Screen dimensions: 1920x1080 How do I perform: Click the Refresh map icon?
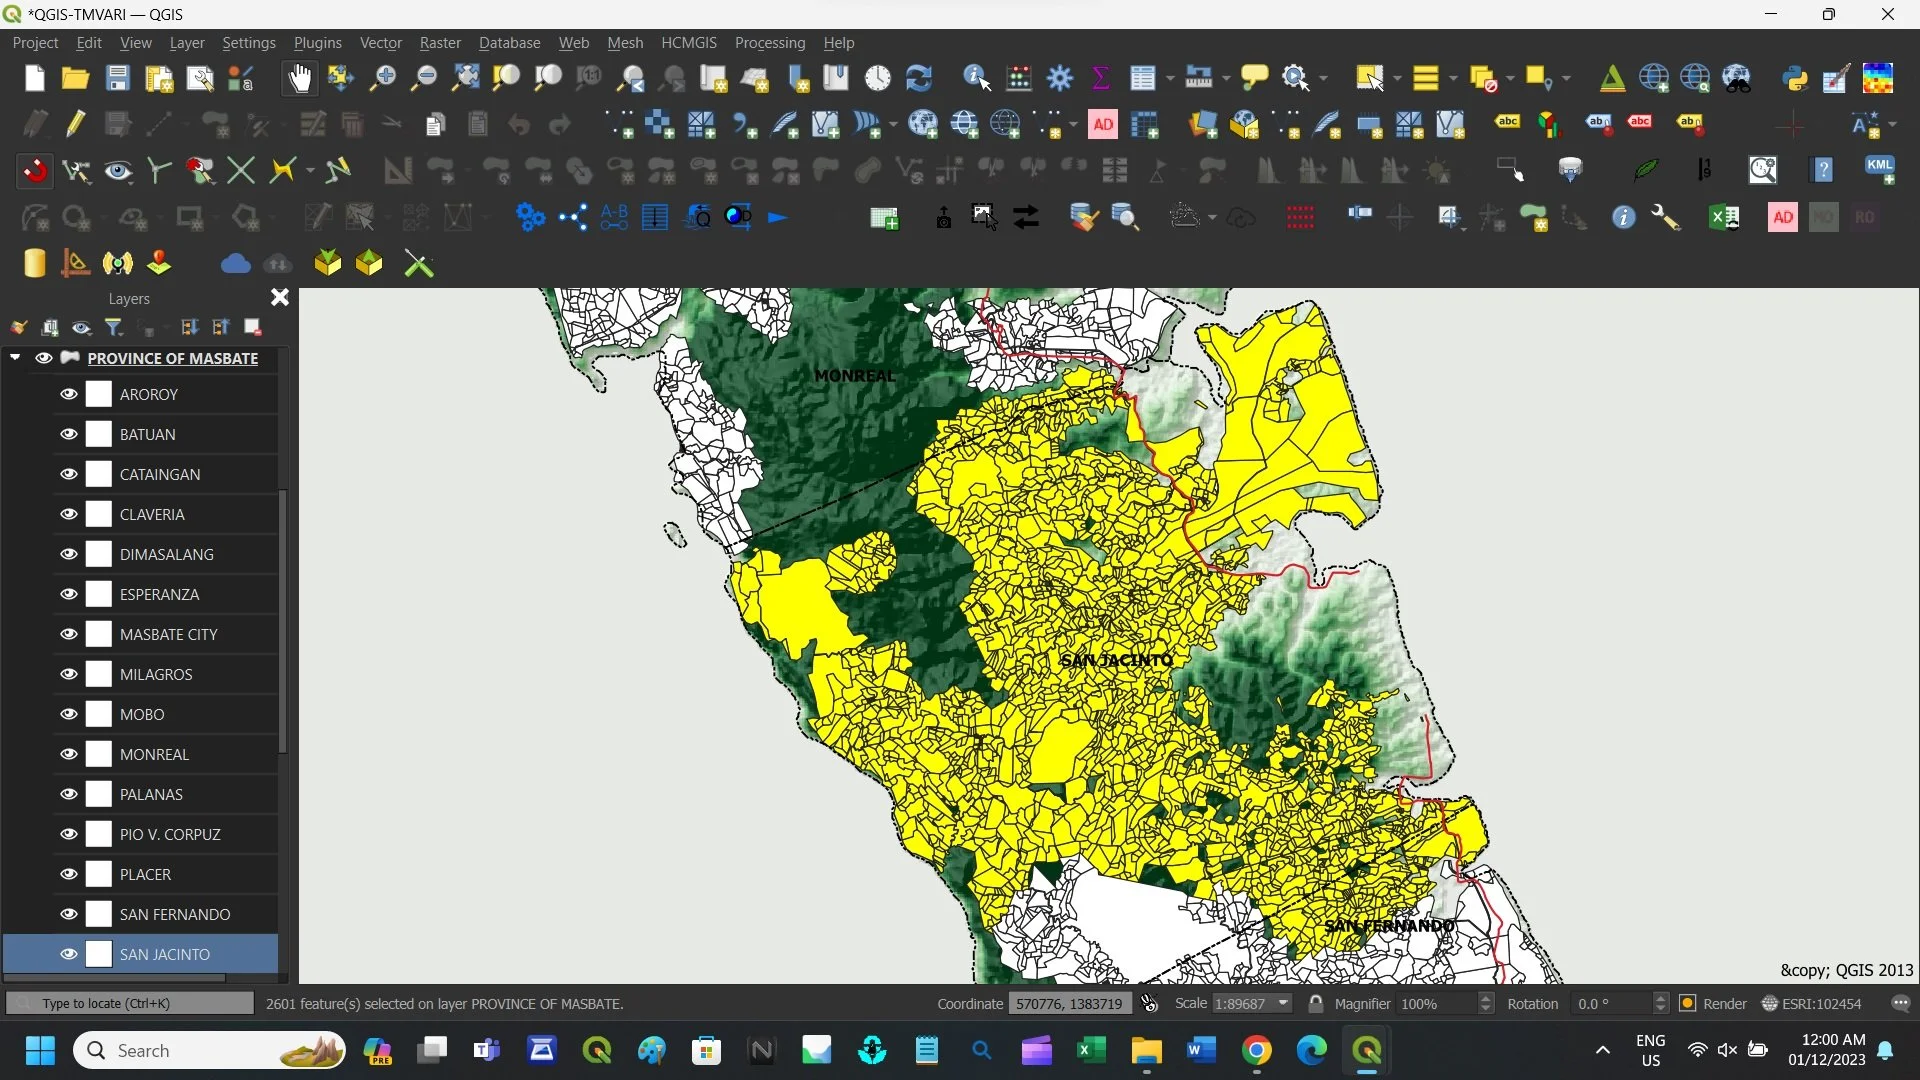[918, 78]
